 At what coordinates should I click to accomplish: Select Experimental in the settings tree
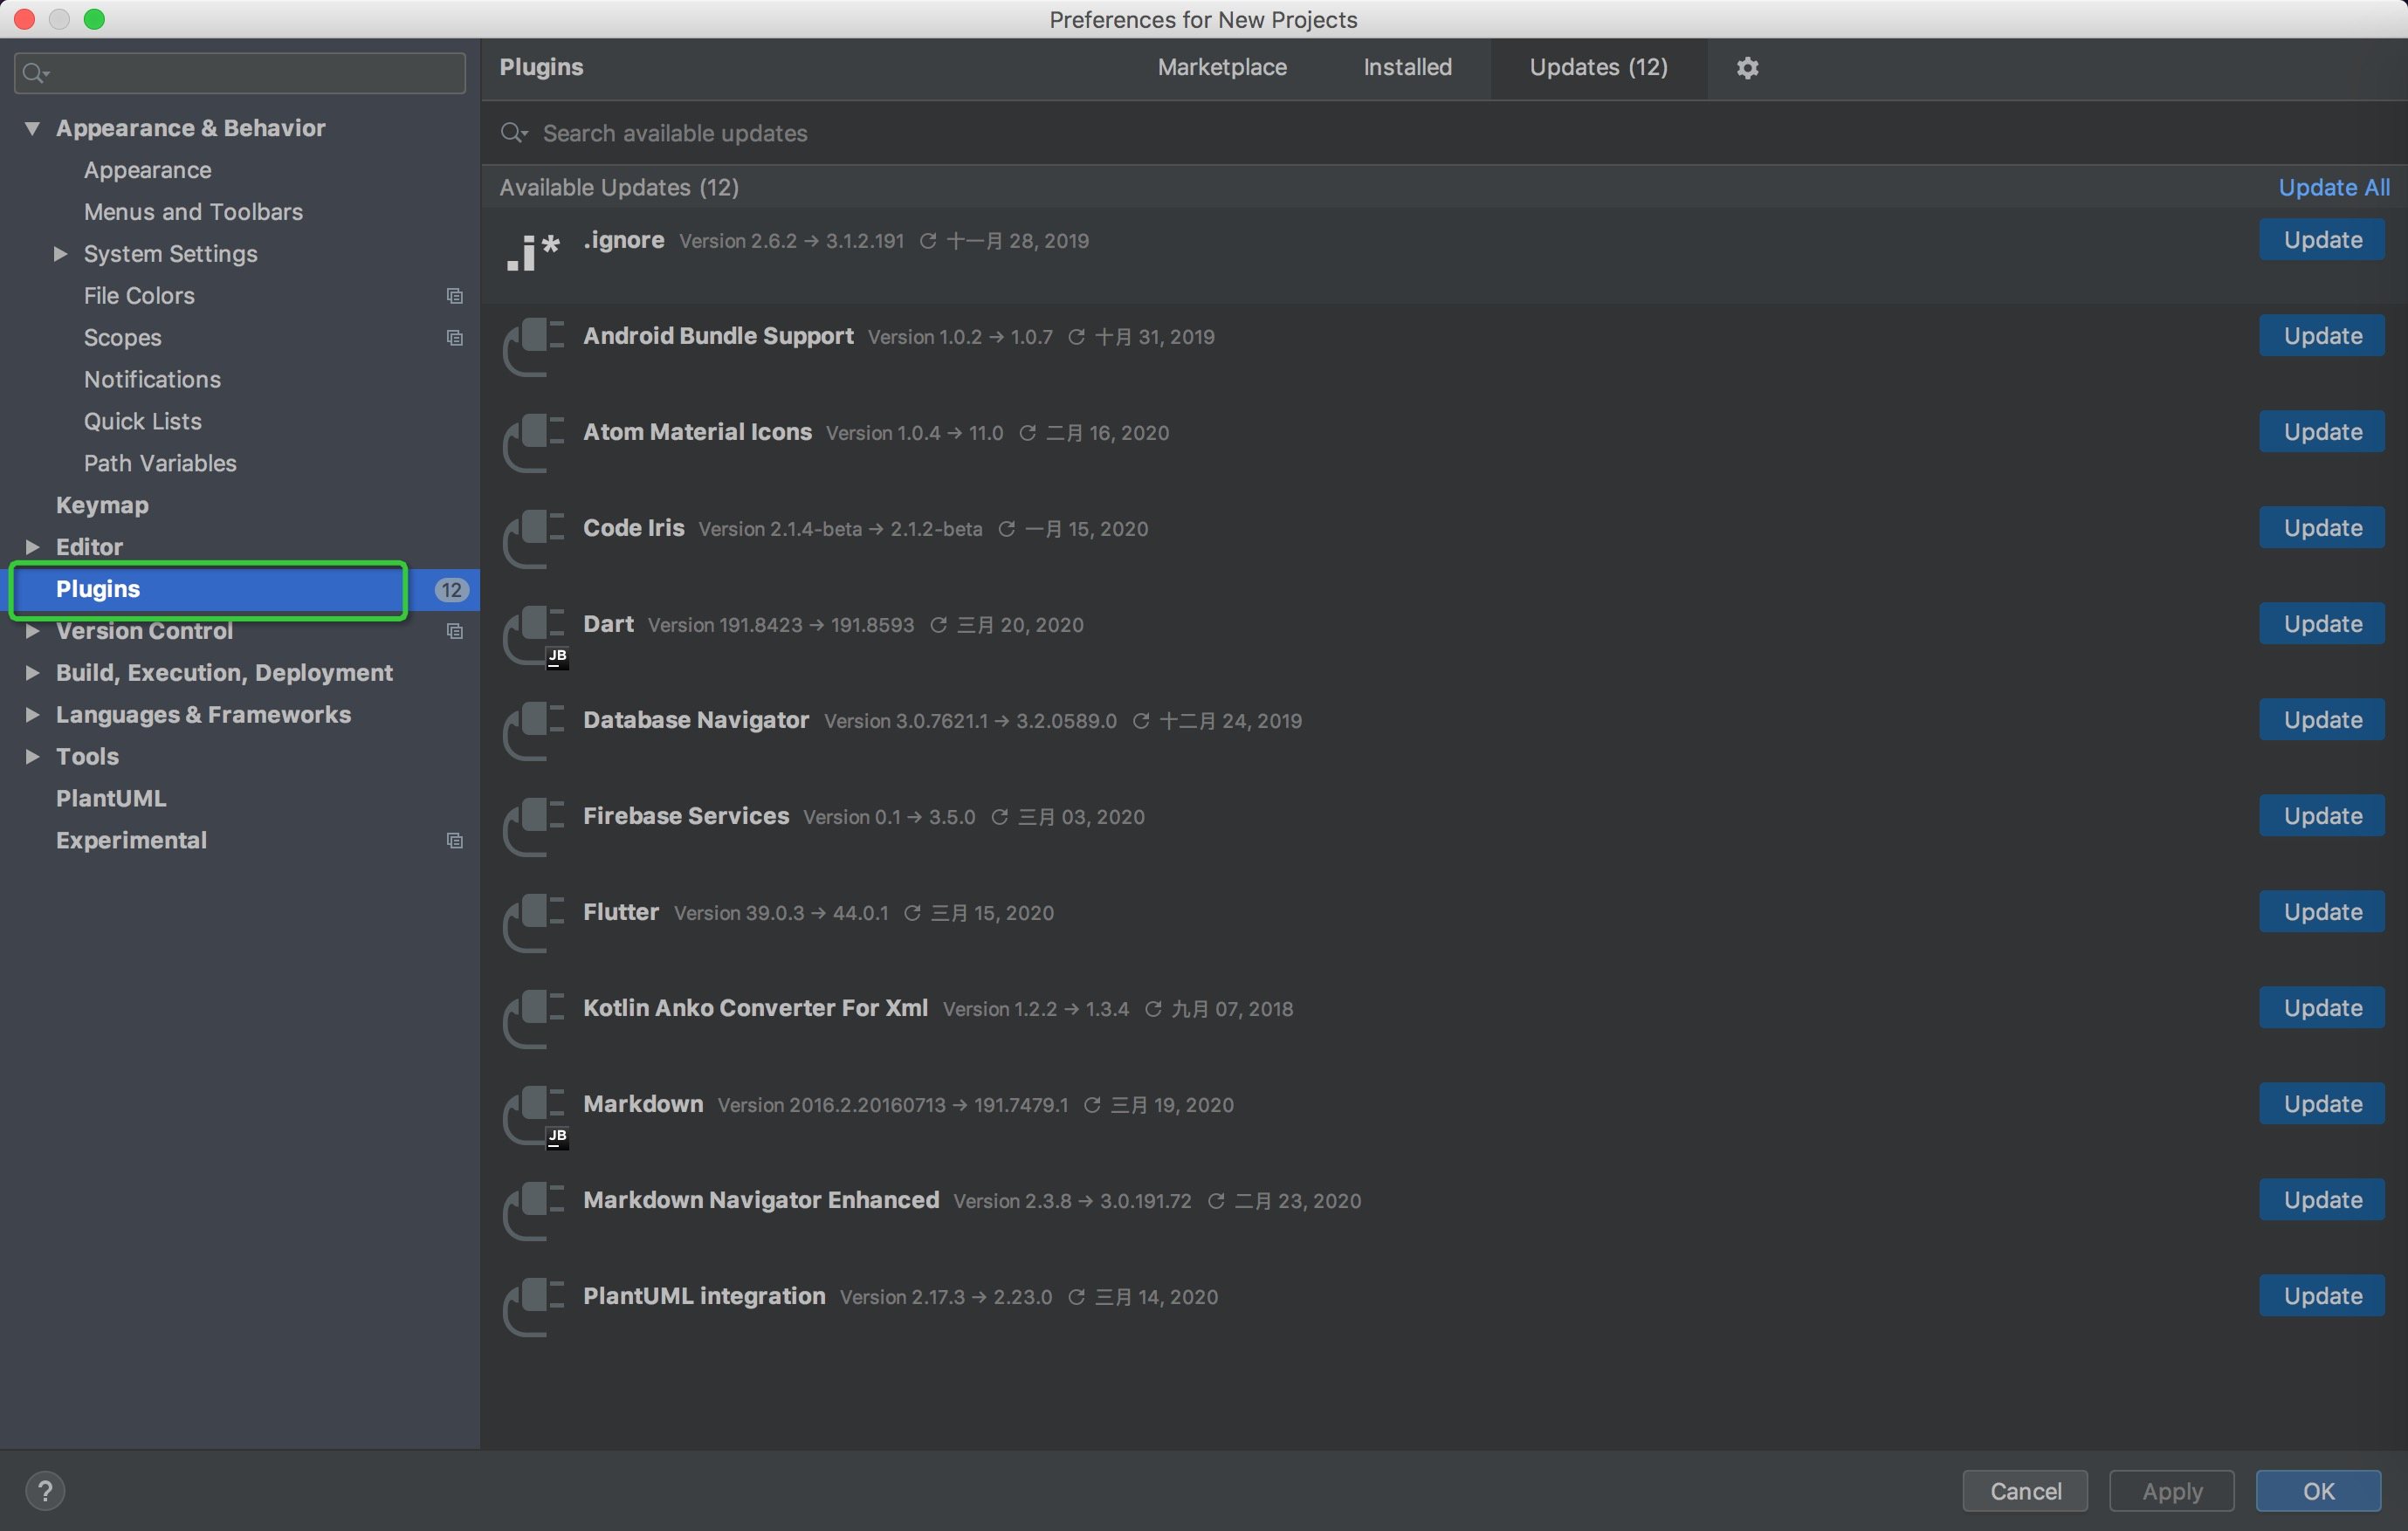[131, 841]
